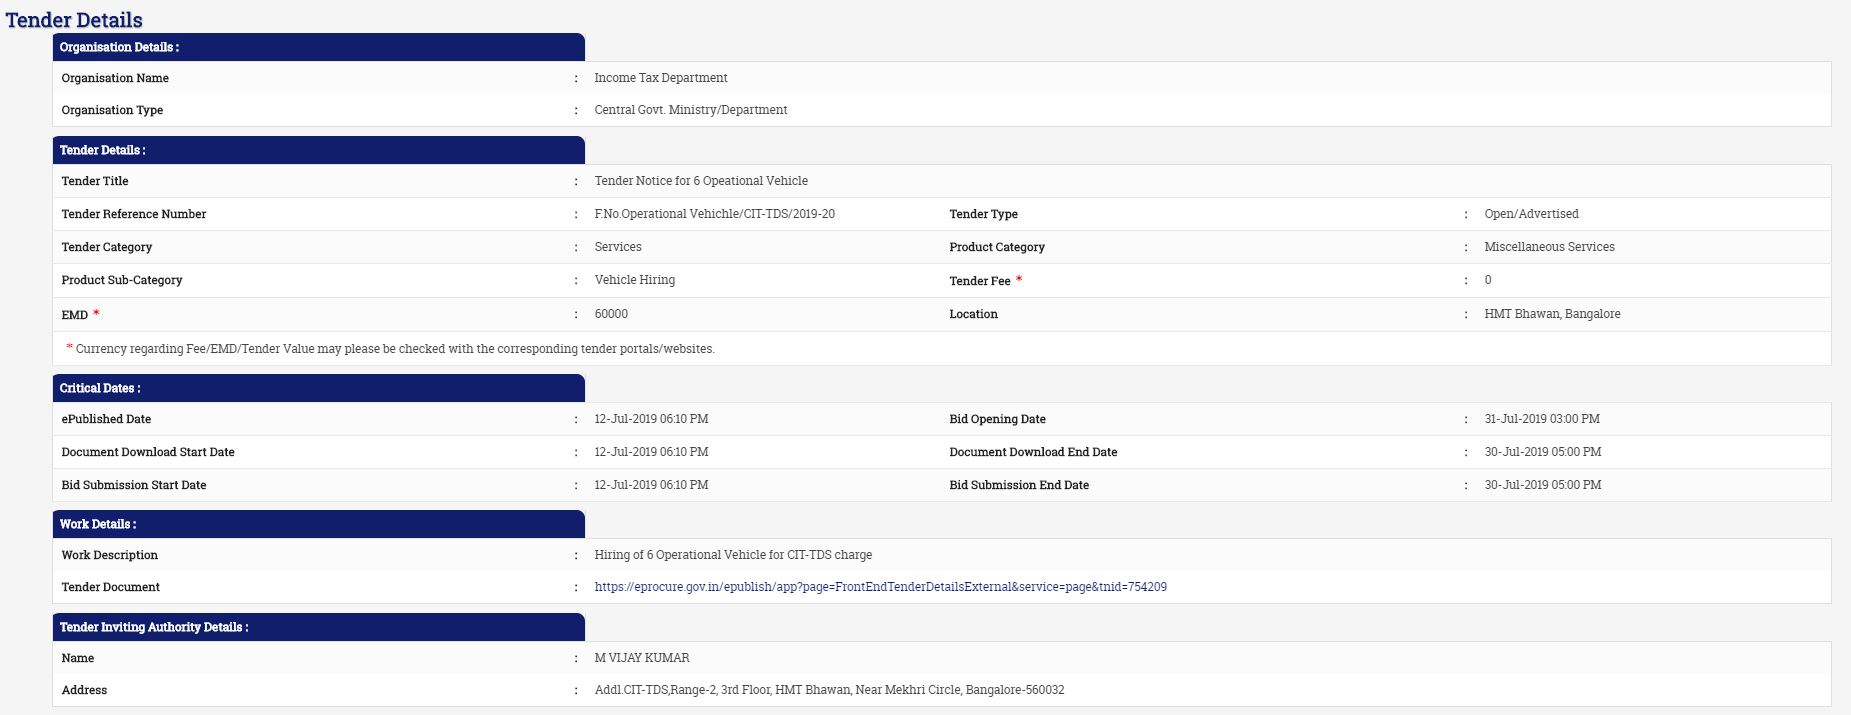Click the red asterisk in the currency note

69,348
